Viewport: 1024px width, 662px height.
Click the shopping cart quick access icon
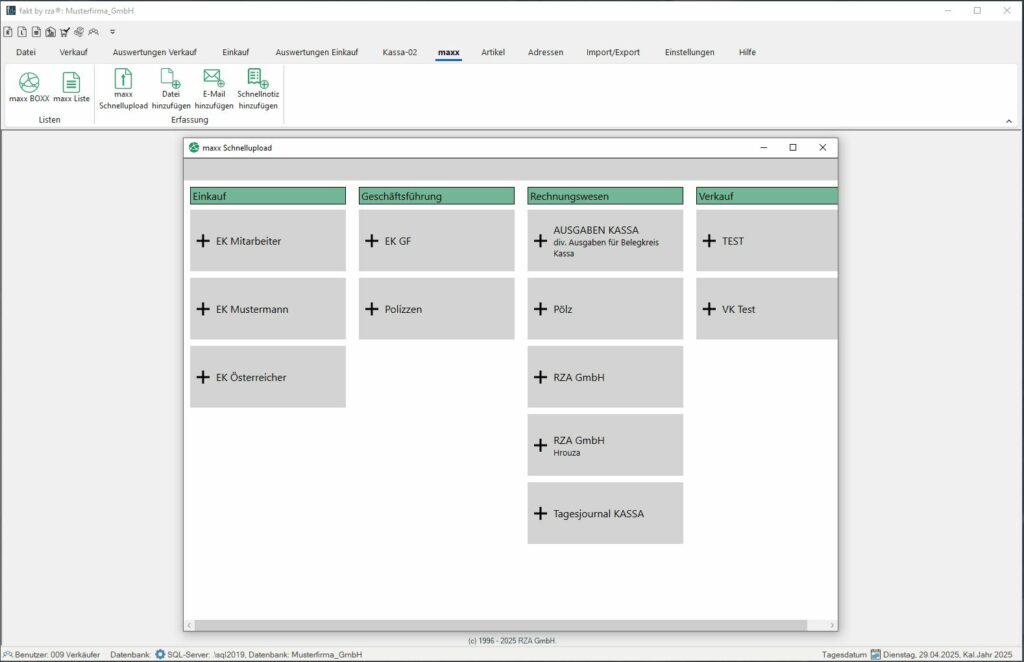[64, 32]
